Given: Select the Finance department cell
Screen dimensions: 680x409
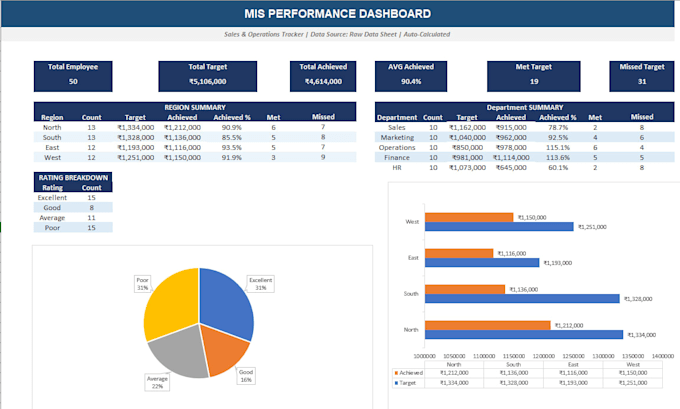Looking at the screenshot, I should click(x=397, y=157).
